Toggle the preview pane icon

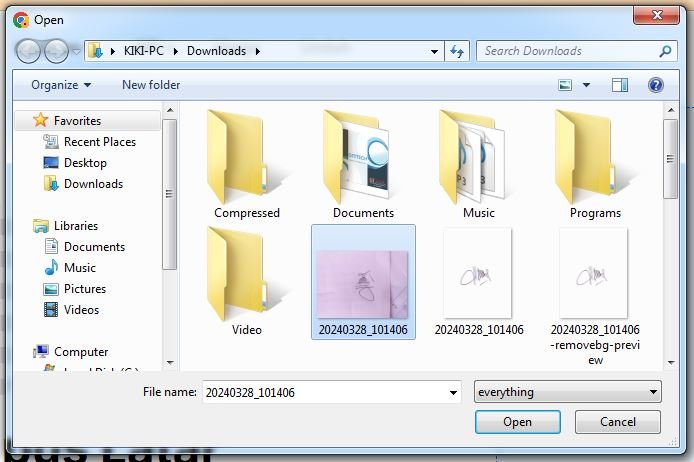(x=620, y=85)
